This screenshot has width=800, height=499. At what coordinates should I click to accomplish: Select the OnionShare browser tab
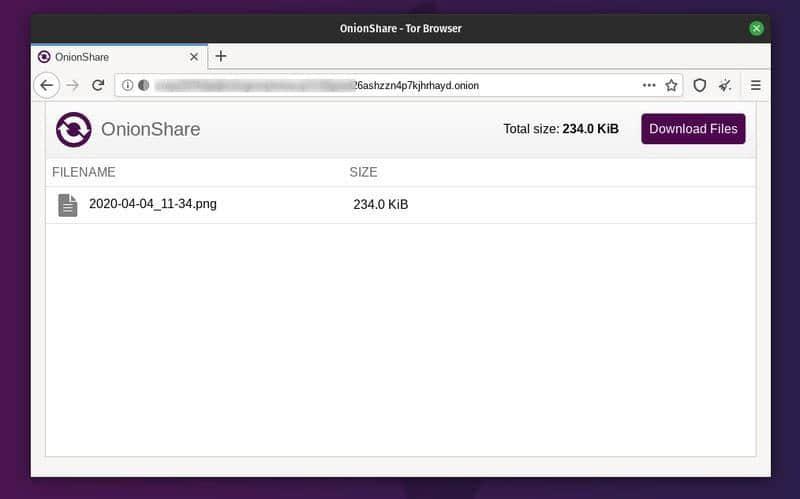pyautogui.click(x=110, y=57)
